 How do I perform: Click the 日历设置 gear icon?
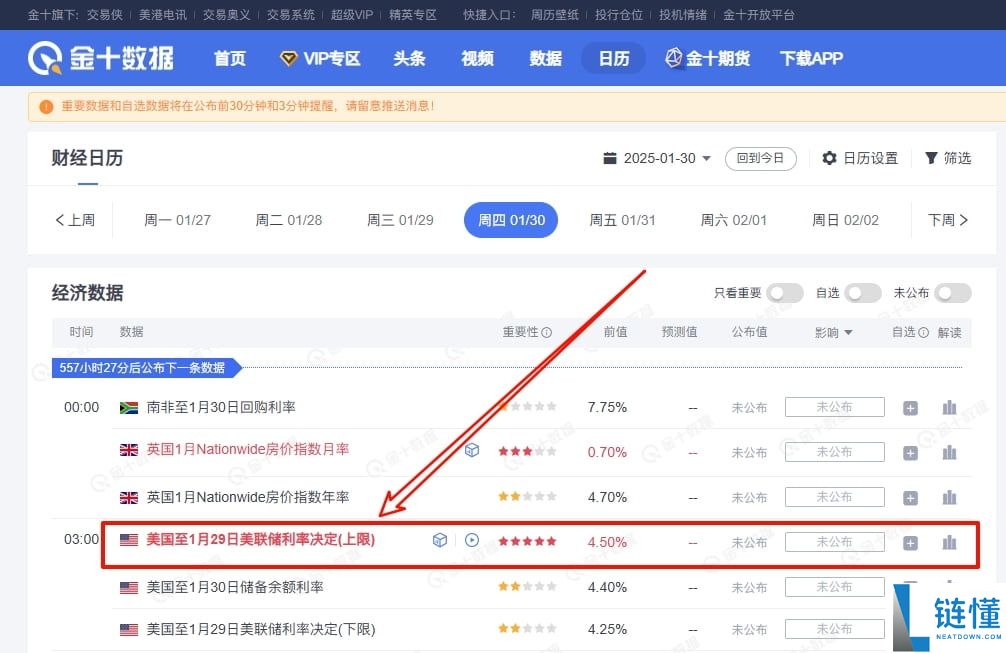point(829,158)
